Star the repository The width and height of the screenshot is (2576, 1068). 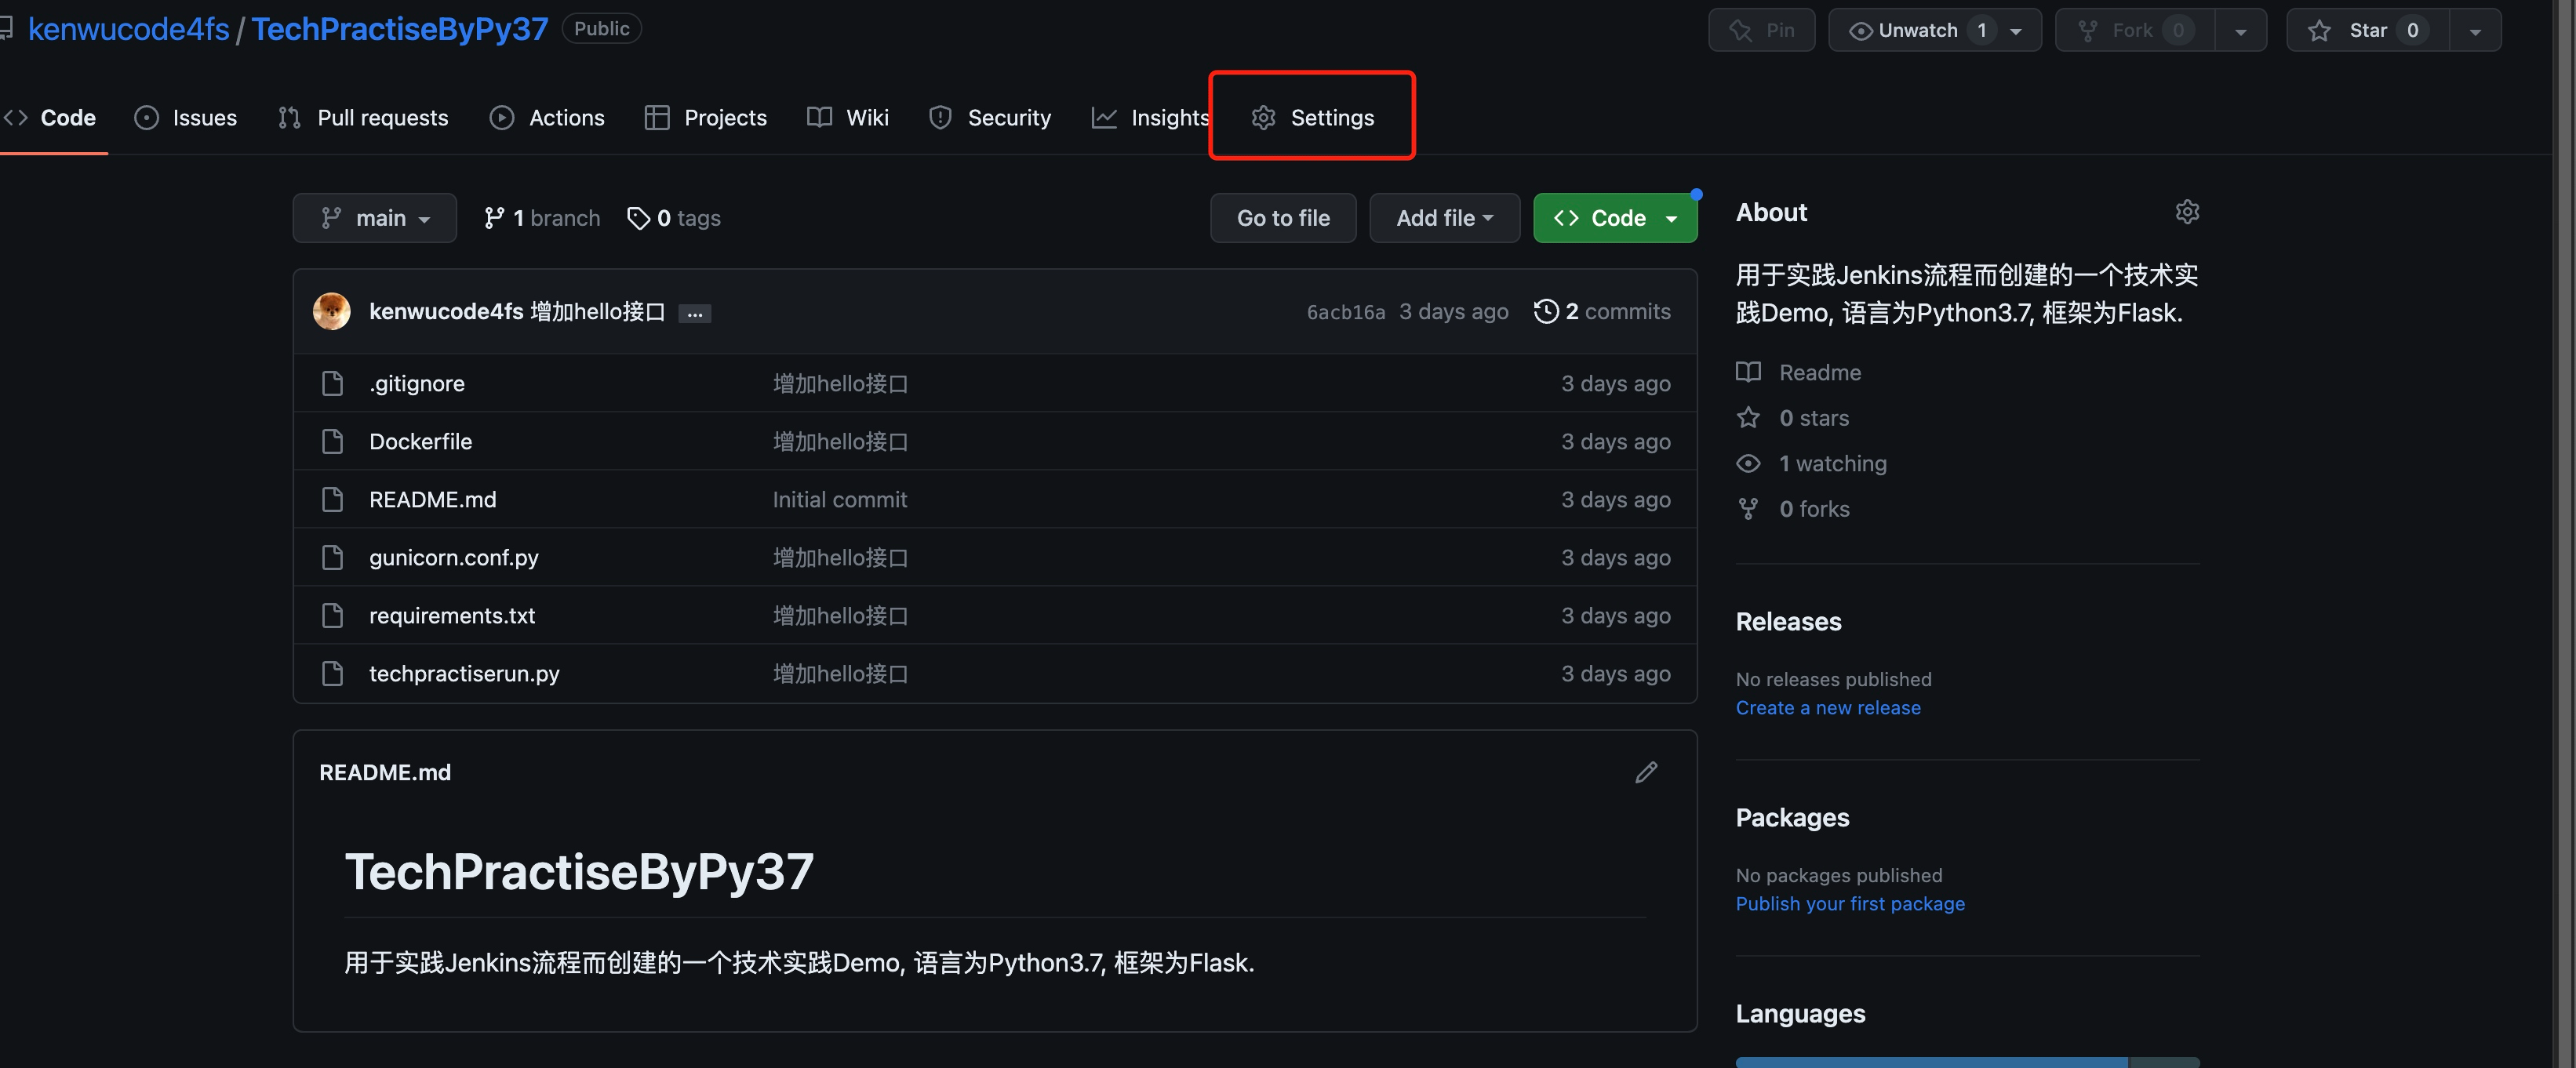click(2367, 30)
